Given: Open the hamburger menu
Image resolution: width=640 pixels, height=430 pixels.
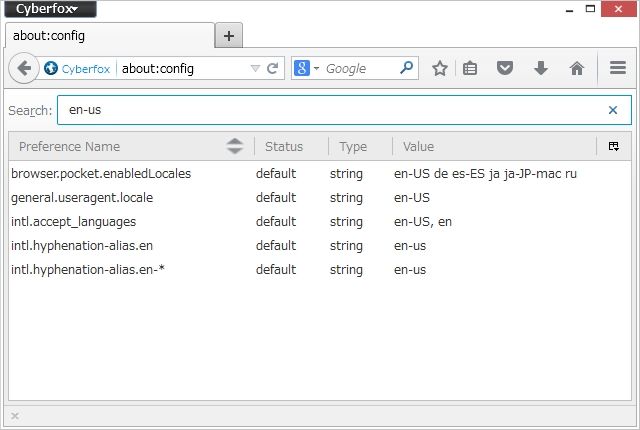Looking at the screenshot, I should click(618, 68).
